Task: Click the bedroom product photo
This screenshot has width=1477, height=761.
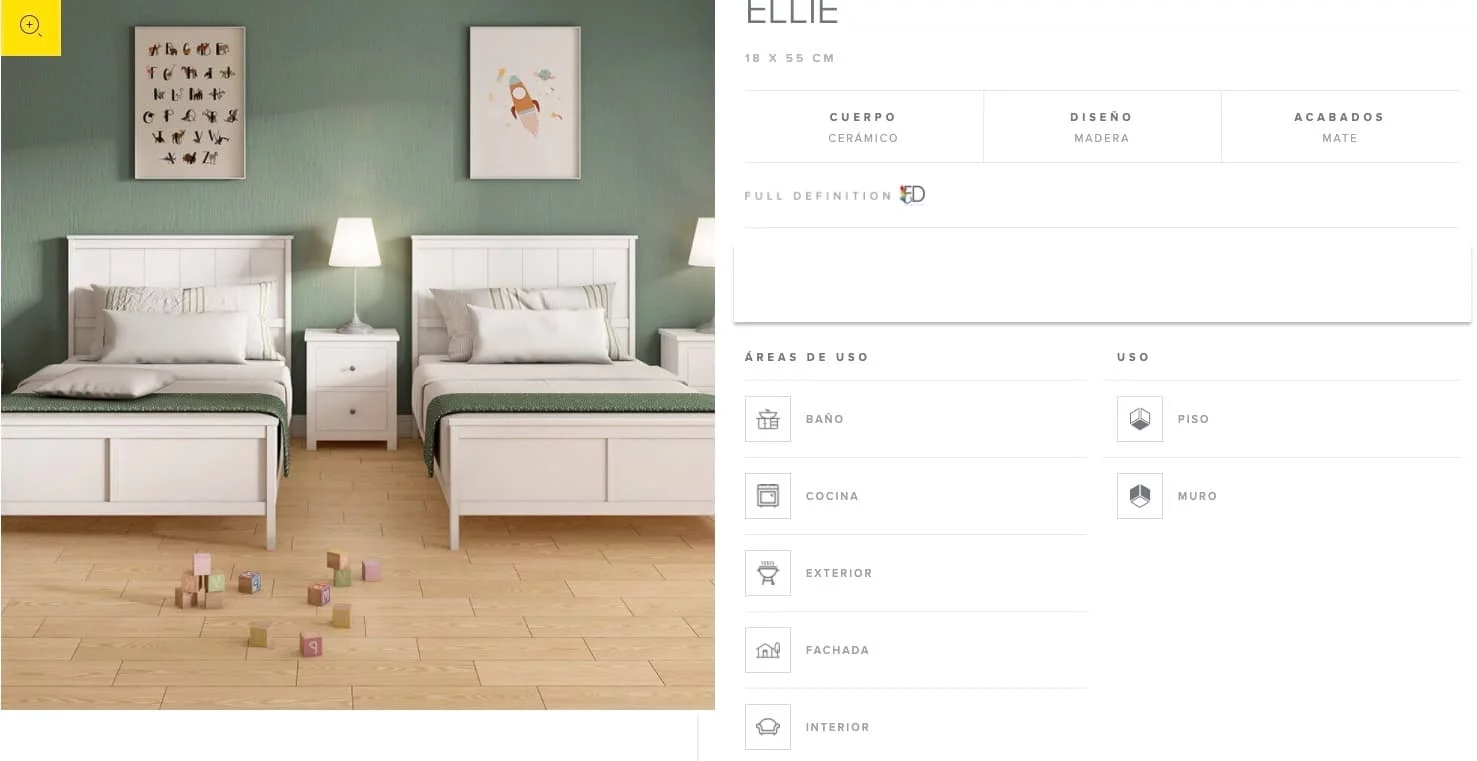Action: [x=358, y=355]
